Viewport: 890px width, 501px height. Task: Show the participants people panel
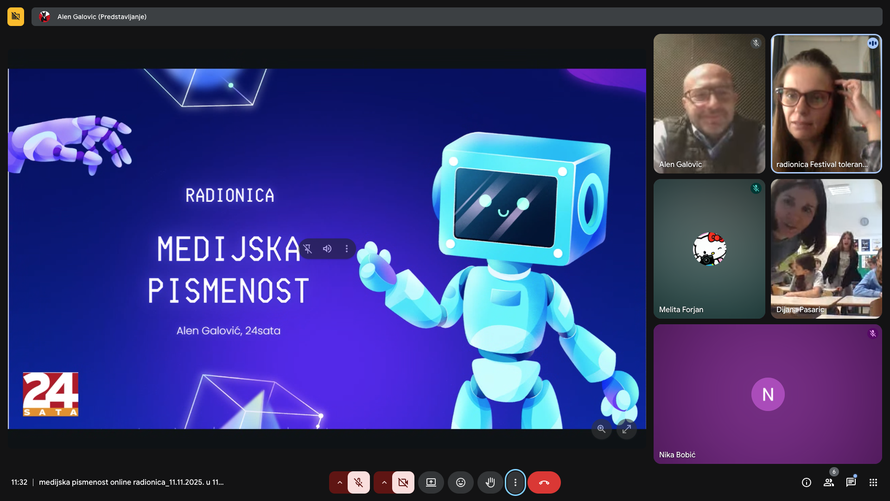pos(829,482)
